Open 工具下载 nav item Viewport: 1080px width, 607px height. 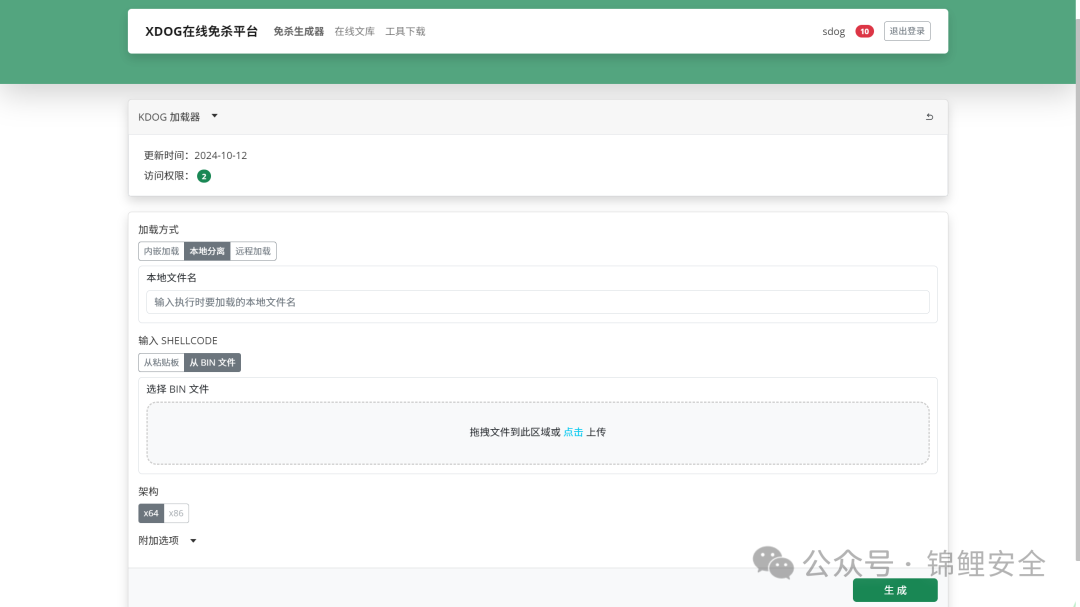405,31
